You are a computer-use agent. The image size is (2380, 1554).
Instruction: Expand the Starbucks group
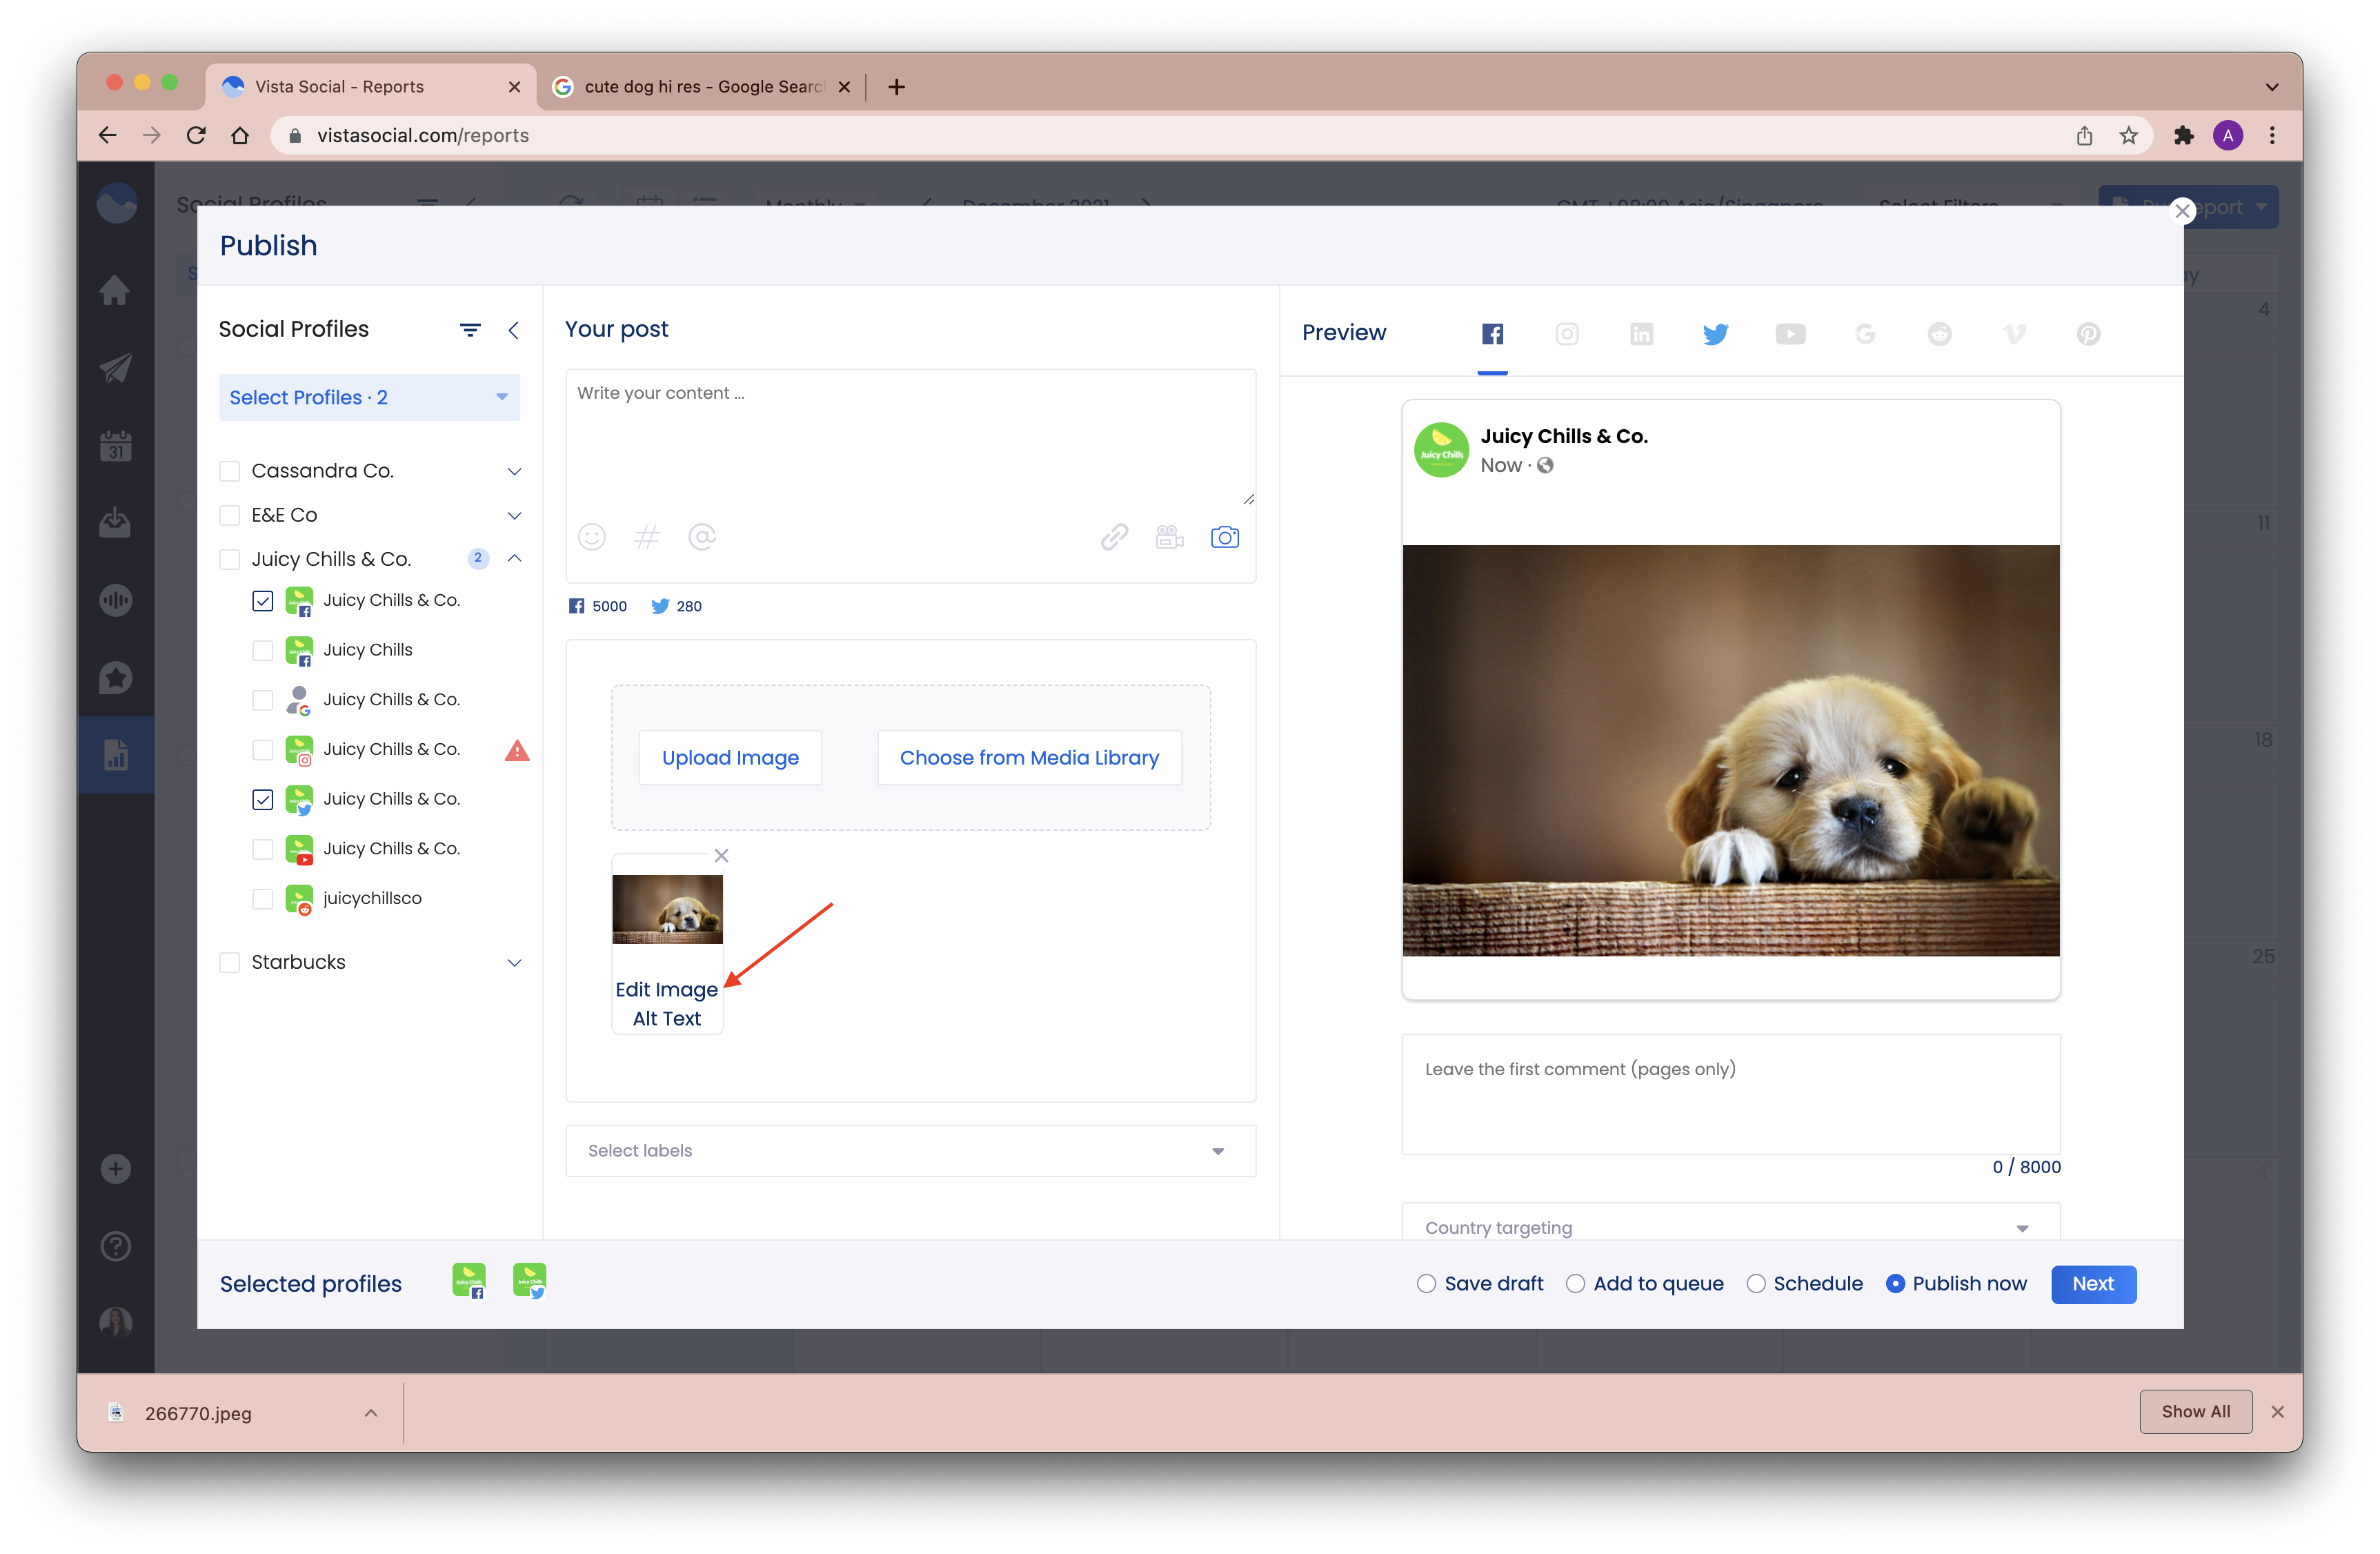pyautogui.click(x=514, y=962)
